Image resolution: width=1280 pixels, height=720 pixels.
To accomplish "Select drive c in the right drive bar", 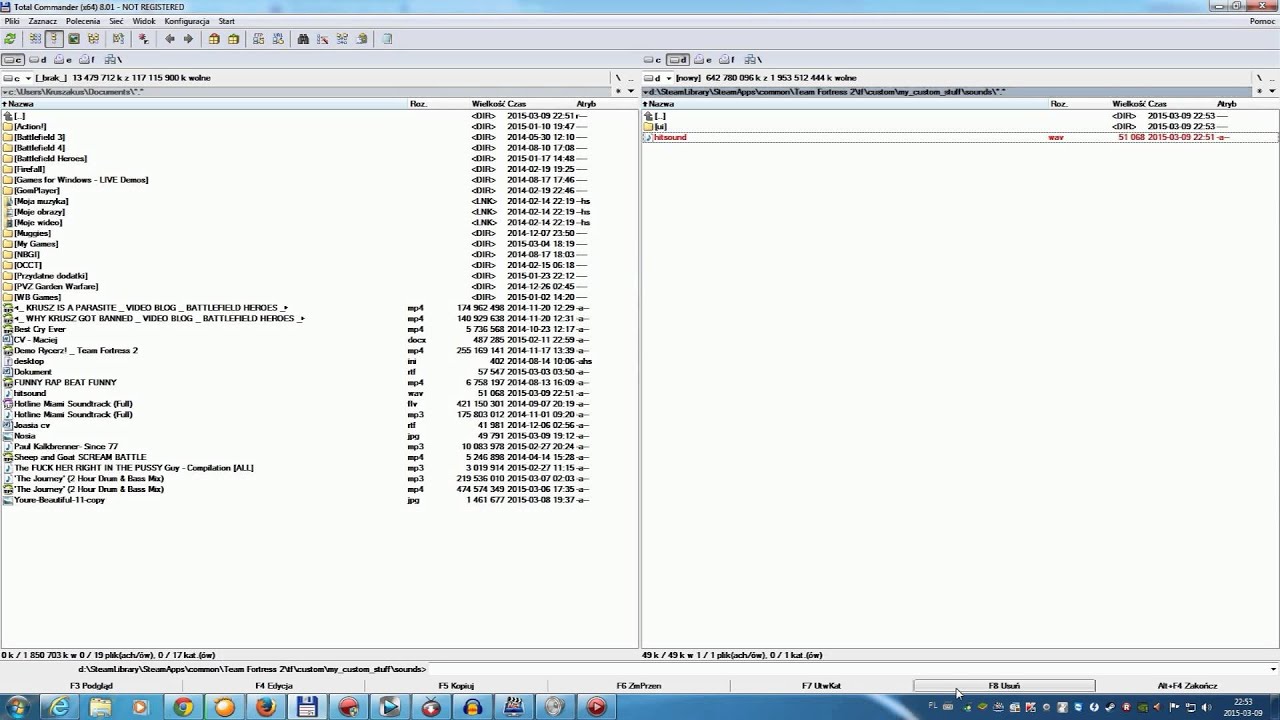I will pyautogui.click(x=653, y=60).
